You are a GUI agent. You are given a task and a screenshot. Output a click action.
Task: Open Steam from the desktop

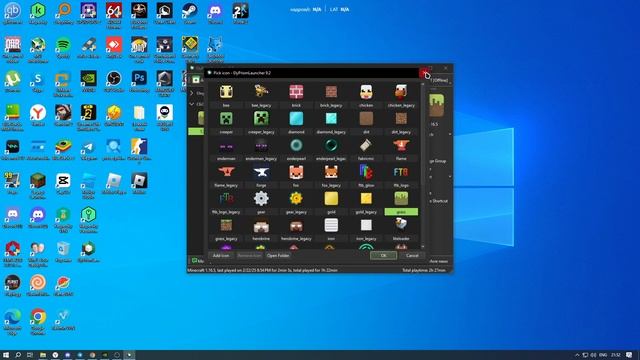click(190, 13)
